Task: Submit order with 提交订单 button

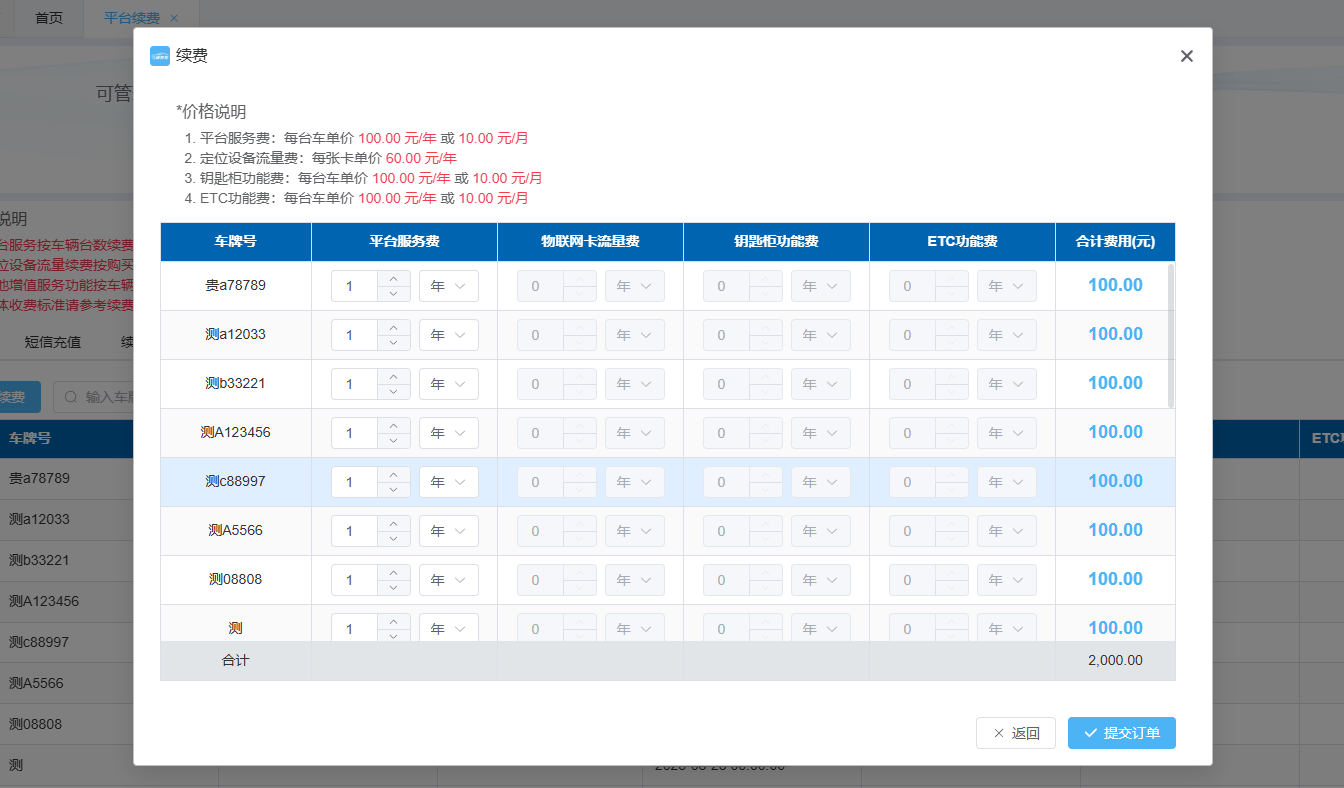Action: [1121, 733]
